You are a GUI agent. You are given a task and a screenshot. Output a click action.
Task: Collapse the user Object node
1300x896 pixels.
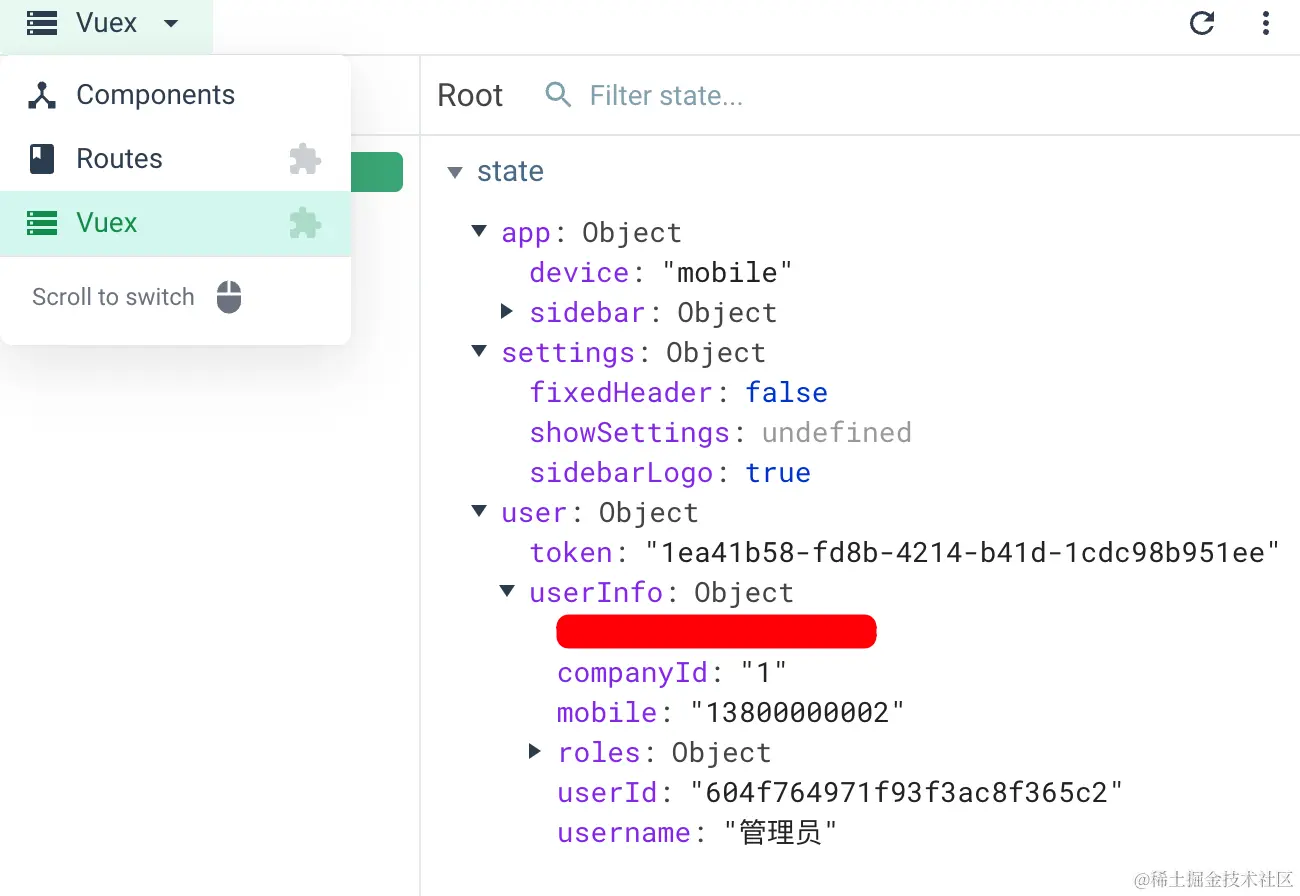coord(479,512)
